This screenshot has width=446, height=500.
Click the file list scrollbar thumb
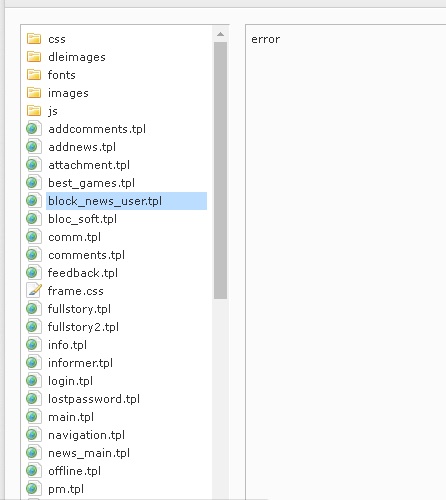pos(220,170)
